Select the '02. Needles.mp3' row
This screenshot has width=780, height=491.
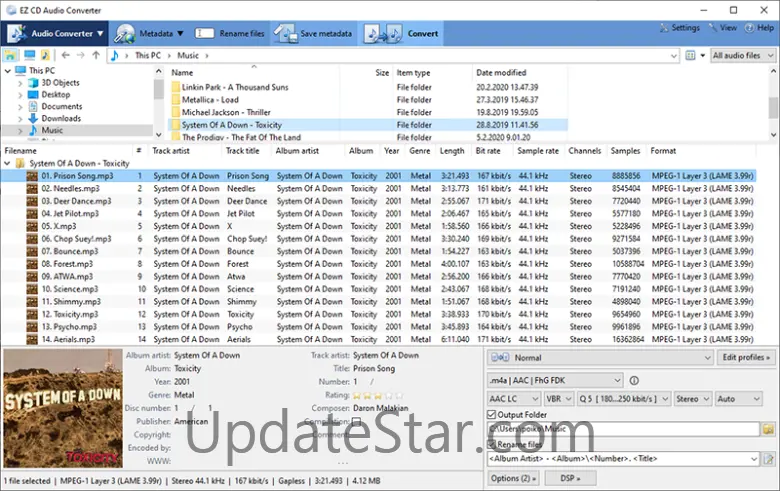[x=378, y=189]
